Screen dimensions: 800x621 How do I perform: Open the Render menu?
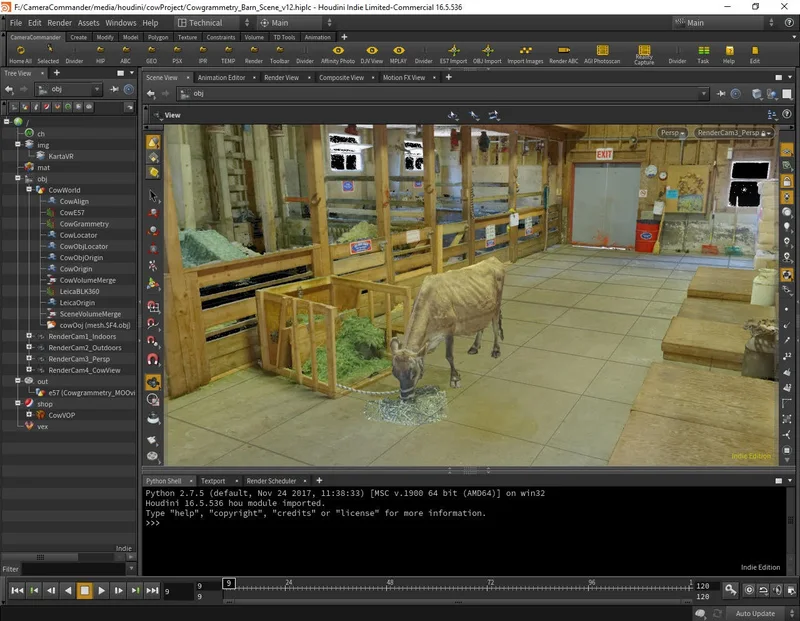point(60,23)
